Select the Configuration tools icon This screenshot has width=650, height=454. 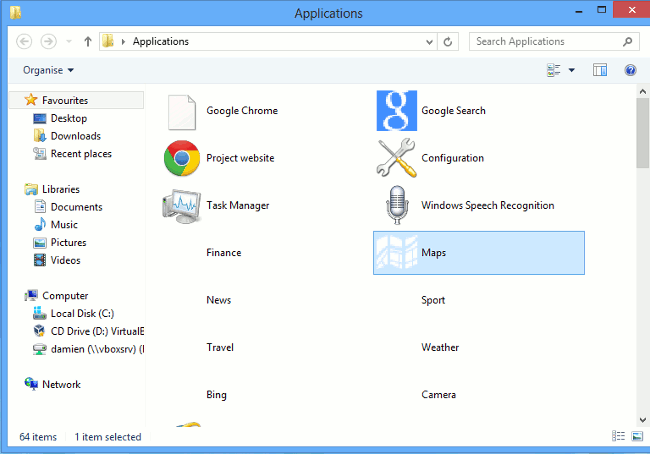click(396, 158)
